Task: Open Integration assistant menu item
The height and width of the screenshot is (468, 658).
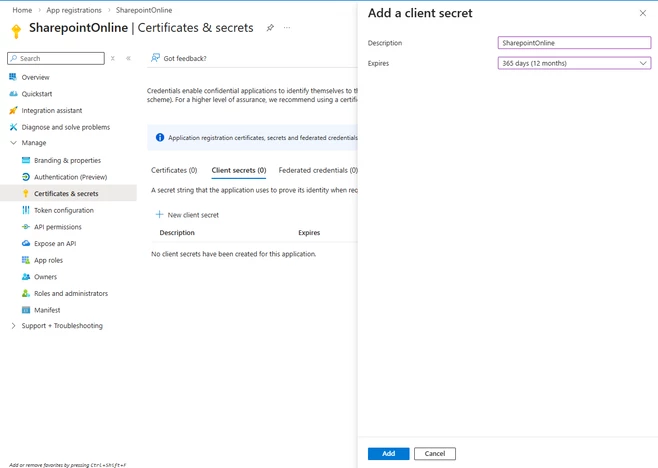Action: point(52,110)
